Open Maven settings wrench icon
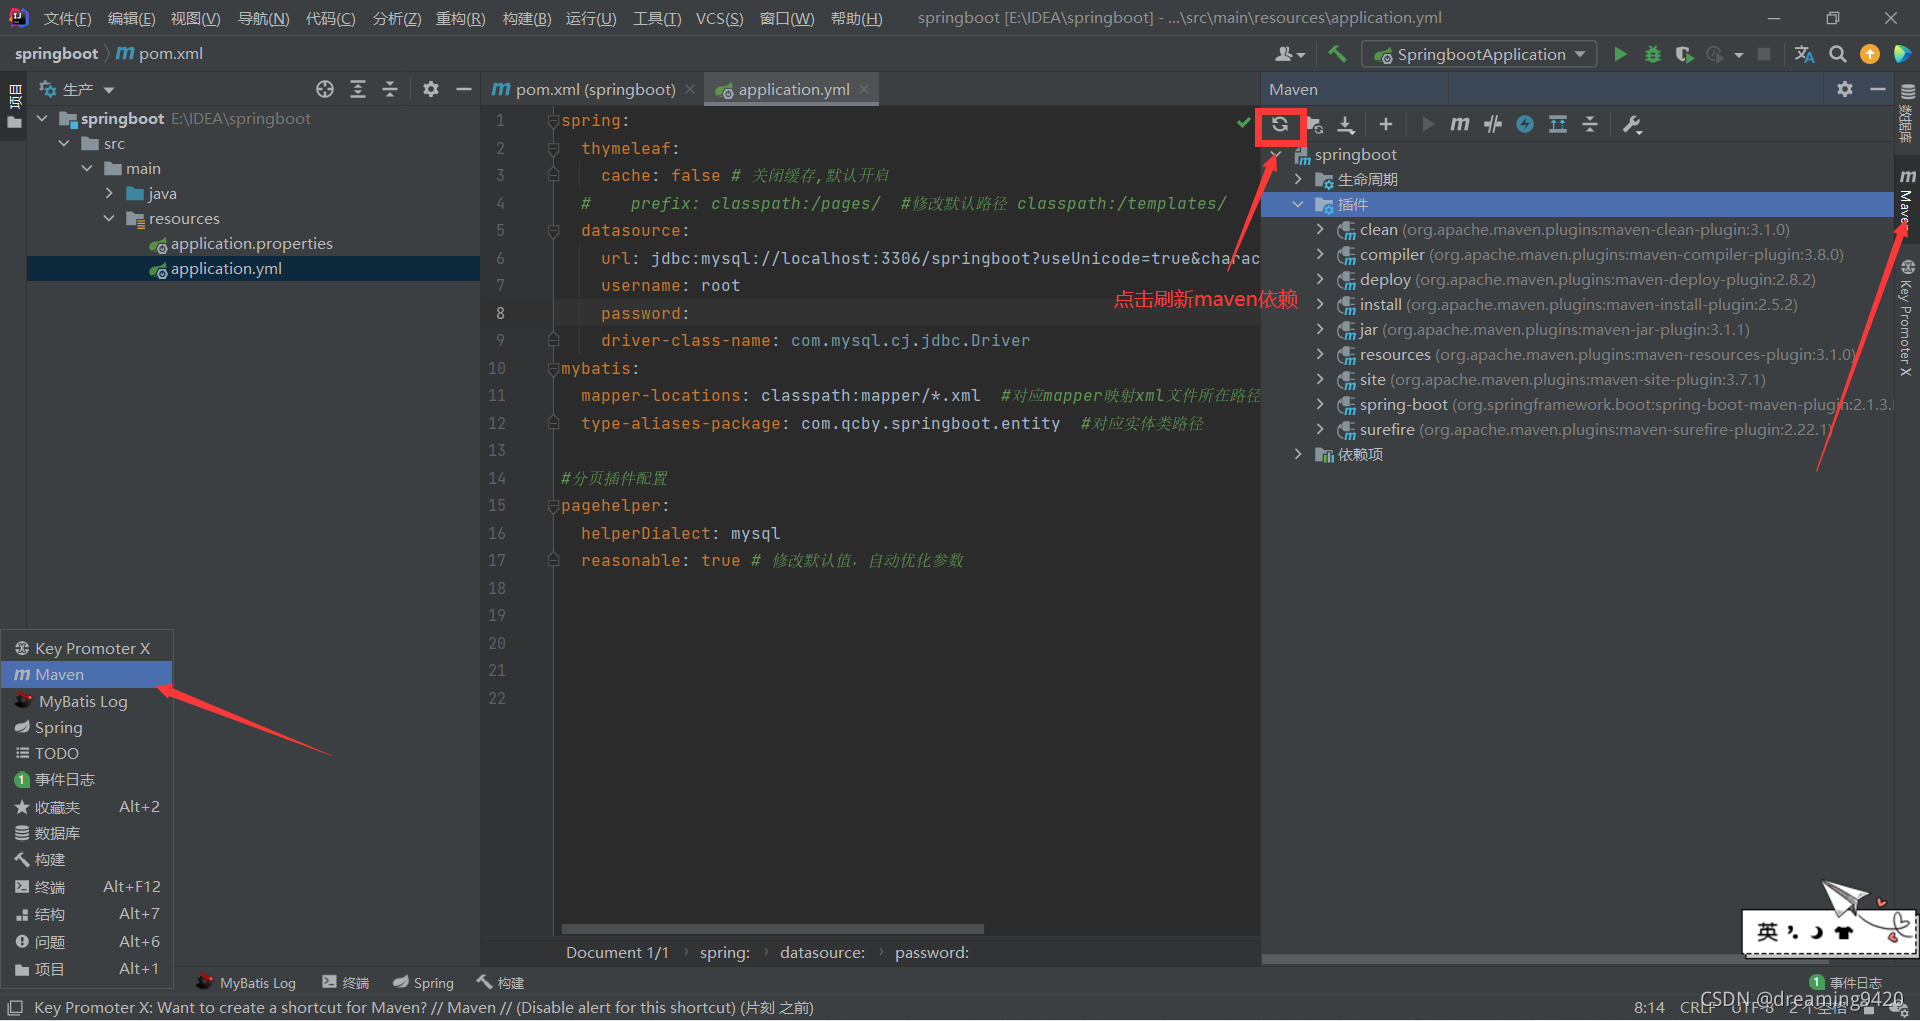This screenshot has height=1021, width=1920. (1632, 124)
